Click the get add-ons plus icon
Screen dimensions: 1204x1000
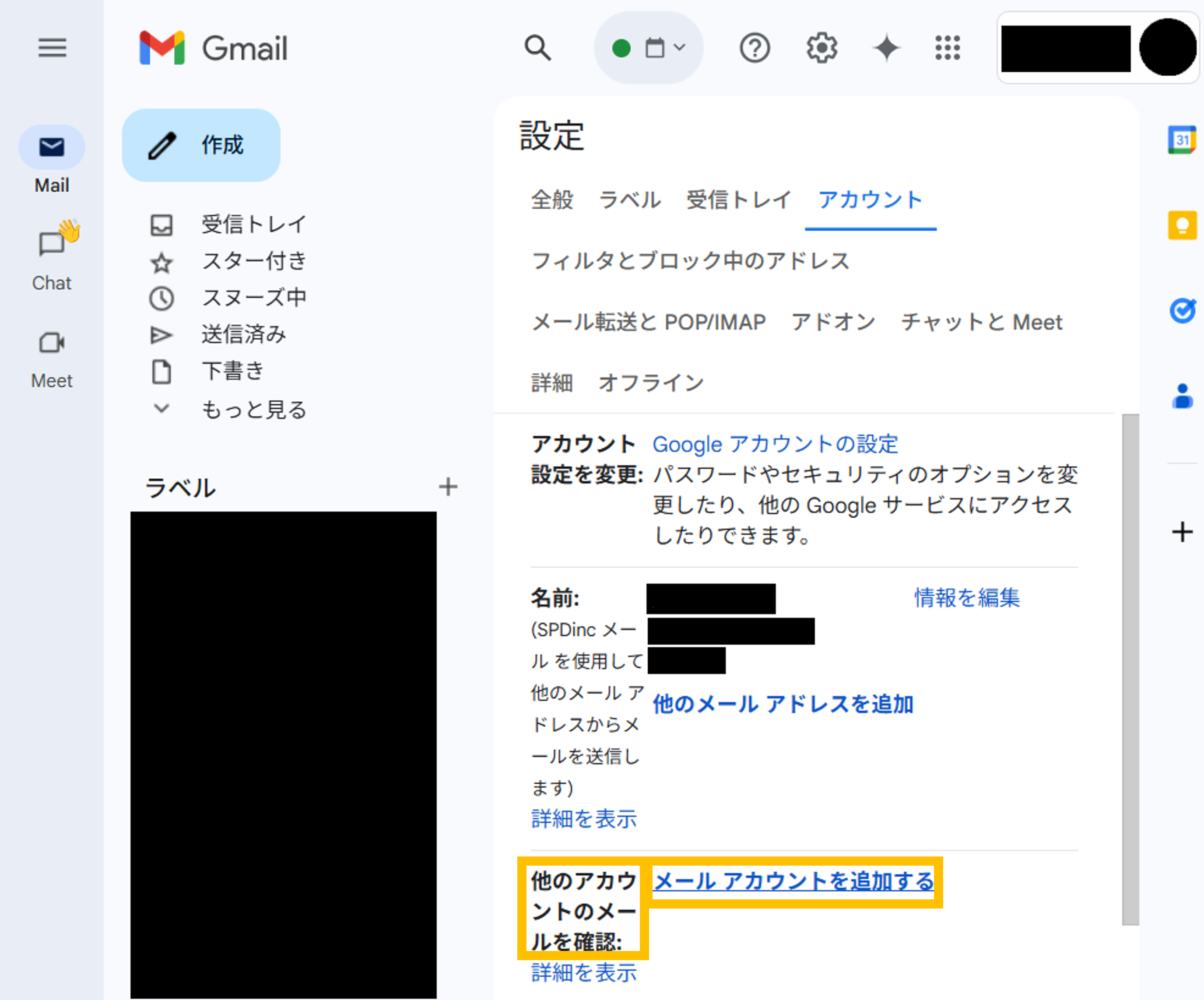[x=1182, y=531]
